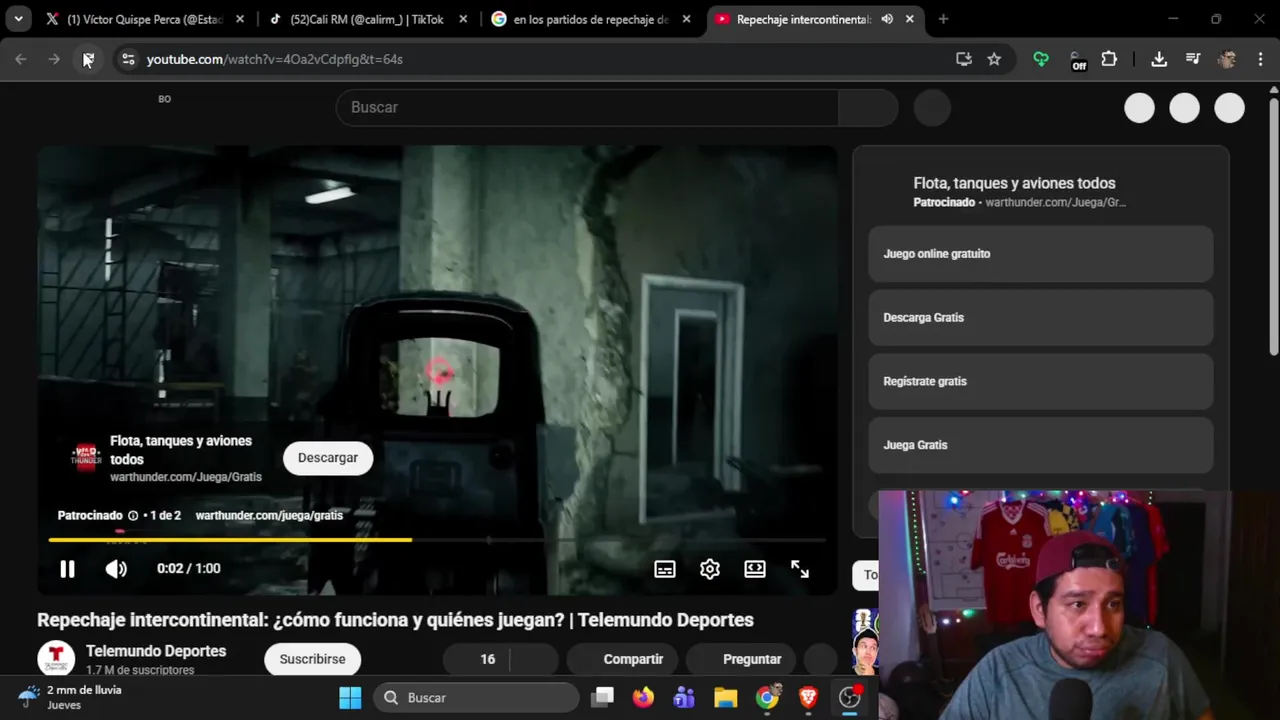This screenshot has width=1280, height=720.
Task: Open the Windows Start menu
Action: click(x=350, y=698)
